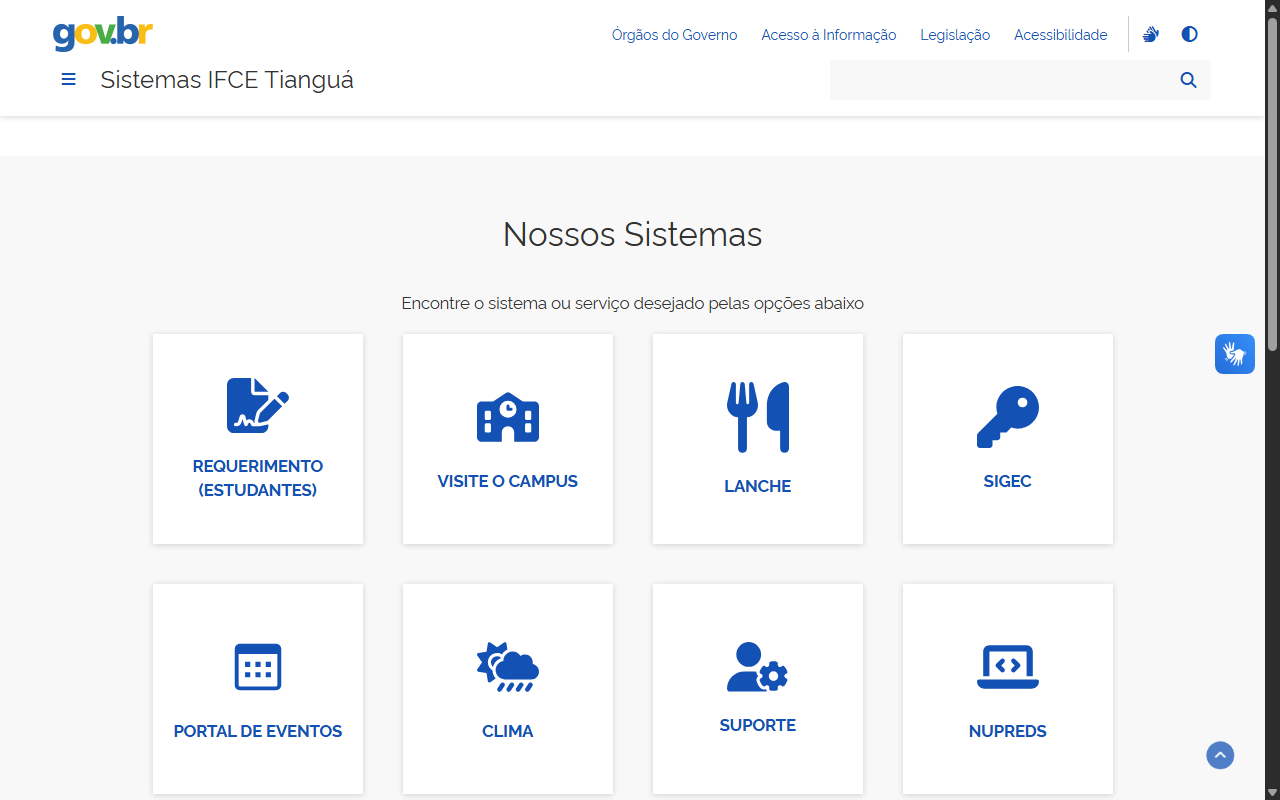Click the Sistemas IFCE Tianguá title

click(227, 80)
